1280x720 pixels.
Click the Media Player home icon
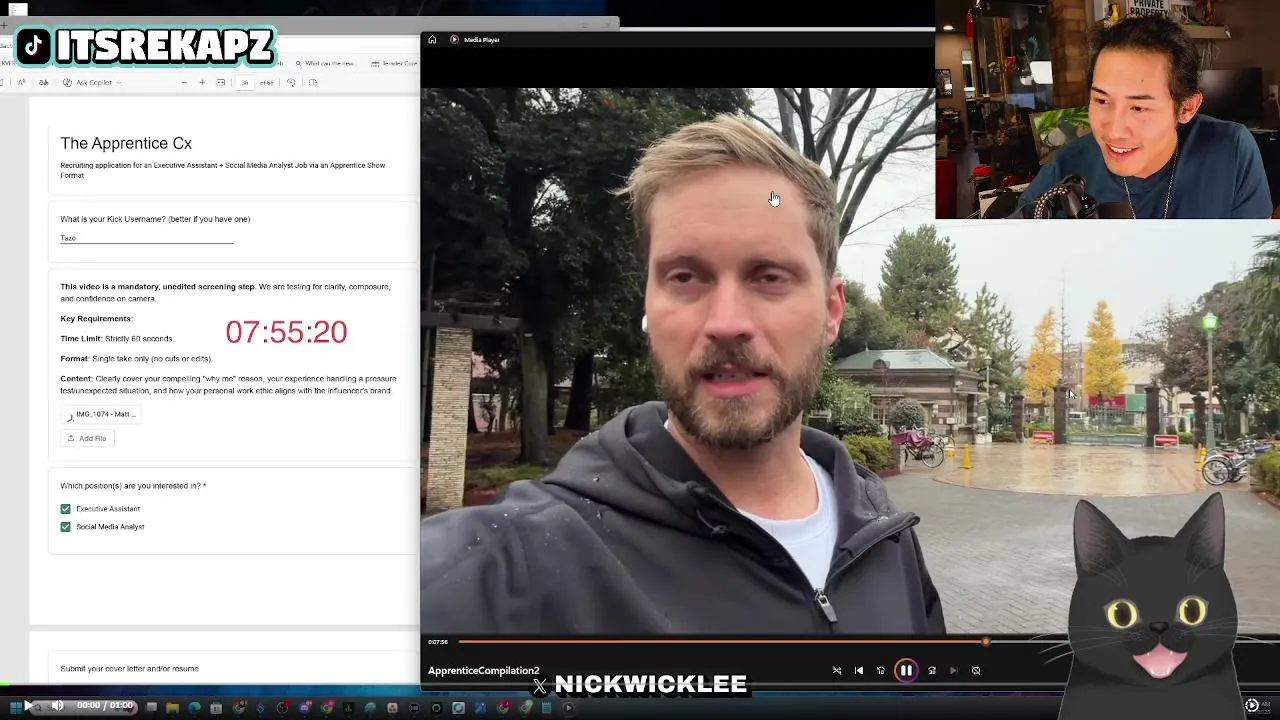pos(432,40)
